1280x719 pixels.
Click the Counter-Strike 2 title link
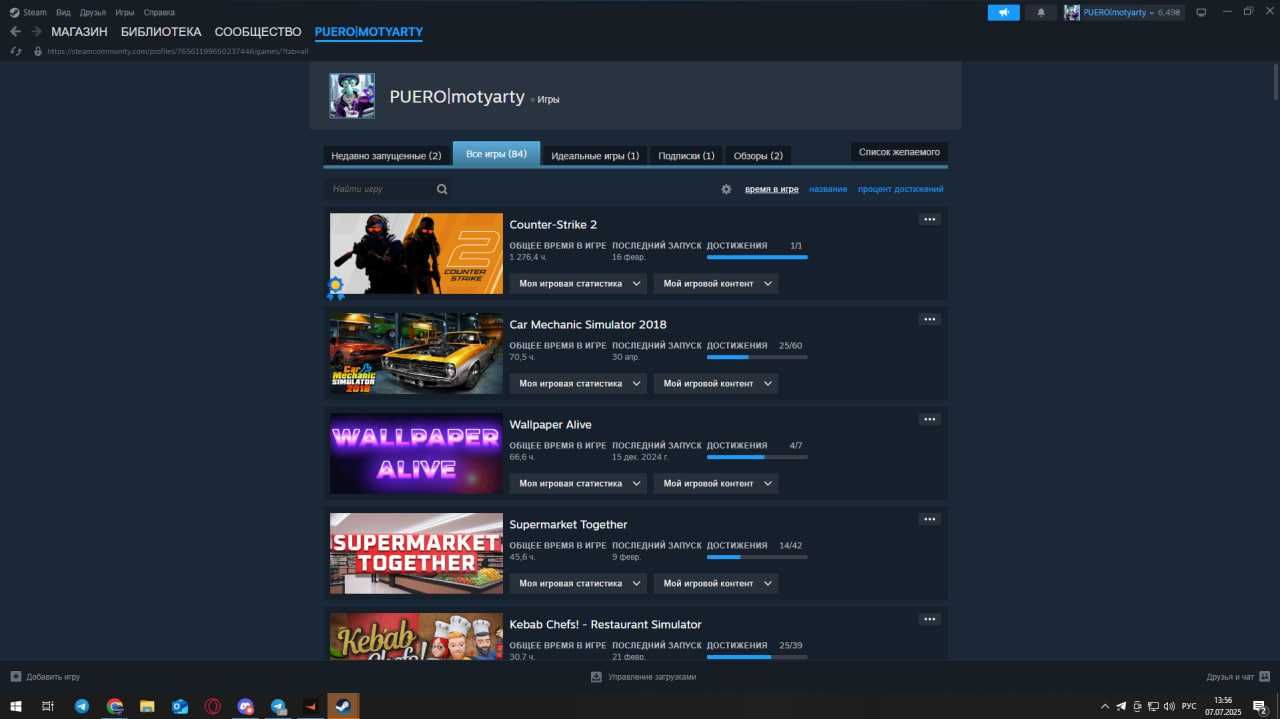click(x=553, y=224)
